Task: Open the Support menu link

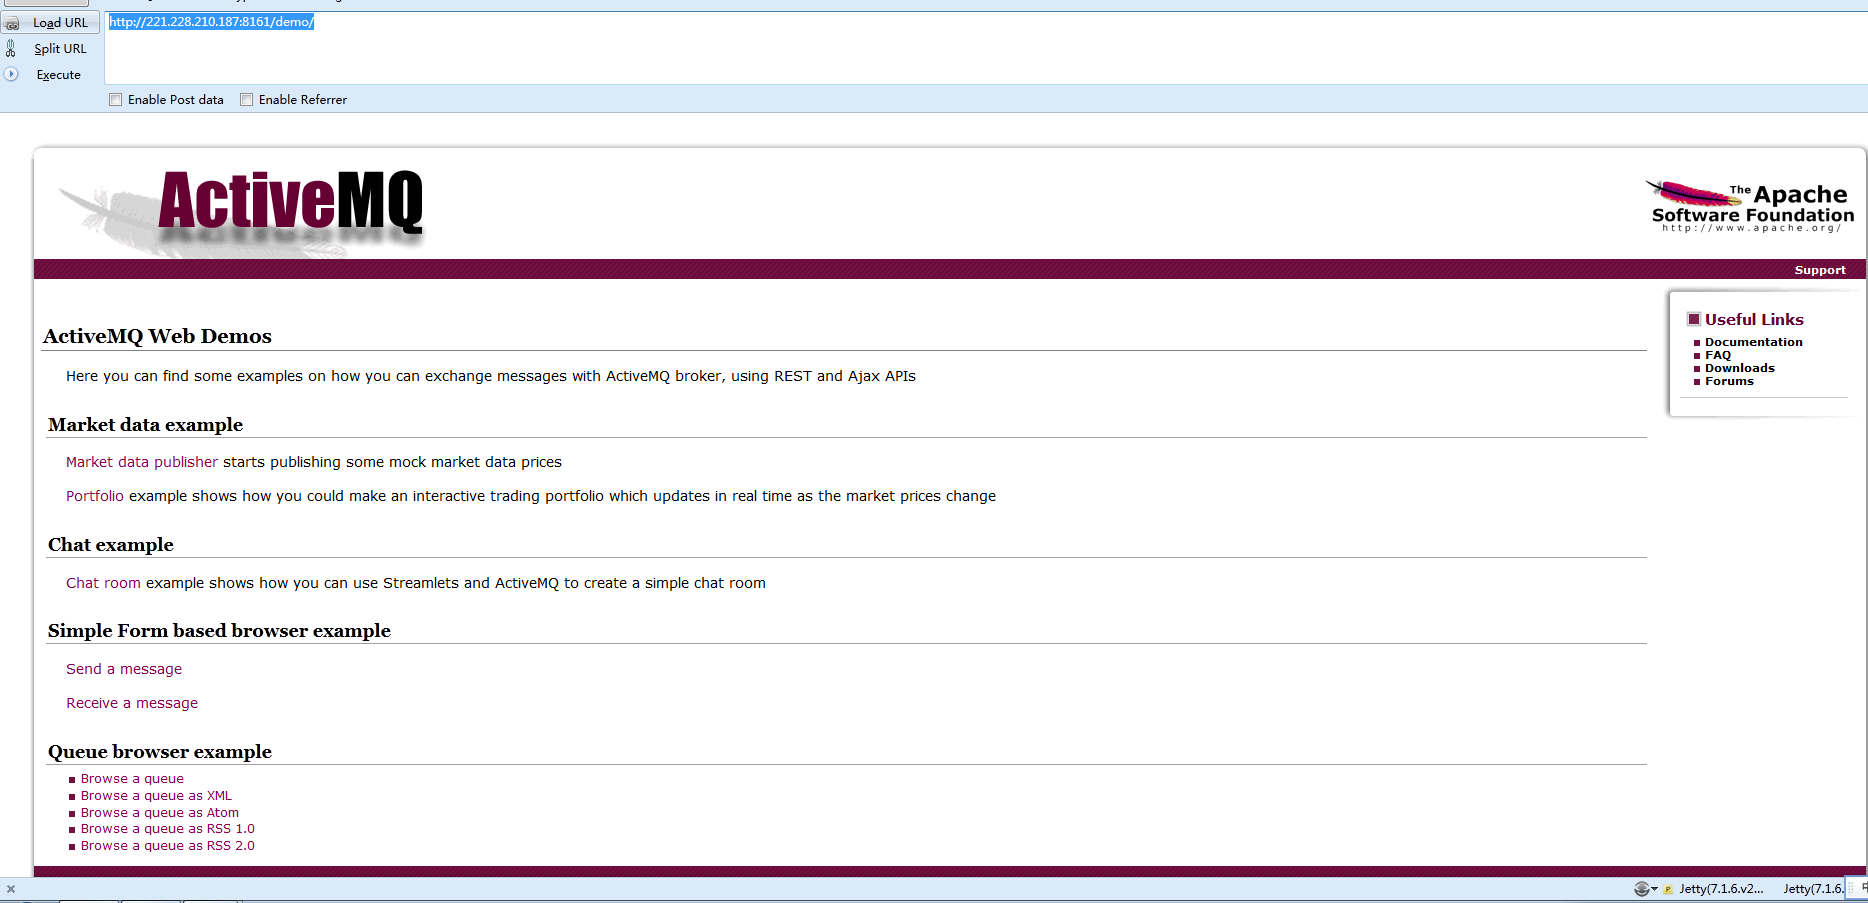Action: (x=1820, y=270)
